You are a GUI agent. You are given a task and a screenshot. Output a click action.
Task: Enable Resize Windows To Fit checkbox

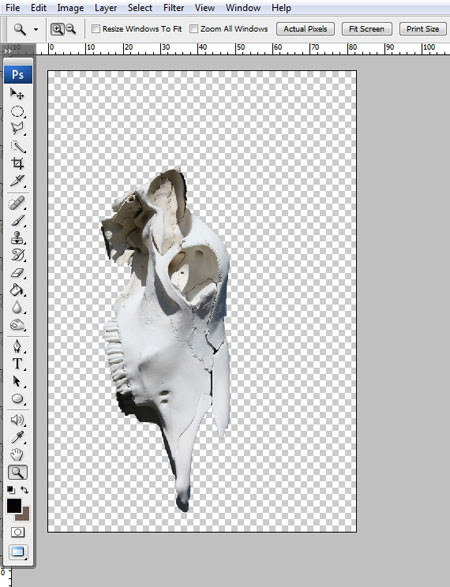coord(96,29)
